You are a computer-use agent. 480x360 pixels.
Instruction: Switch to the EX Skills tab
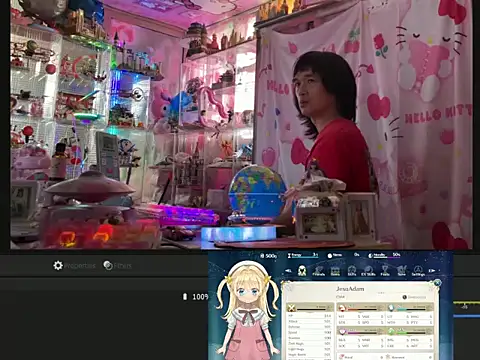point(368,271)
